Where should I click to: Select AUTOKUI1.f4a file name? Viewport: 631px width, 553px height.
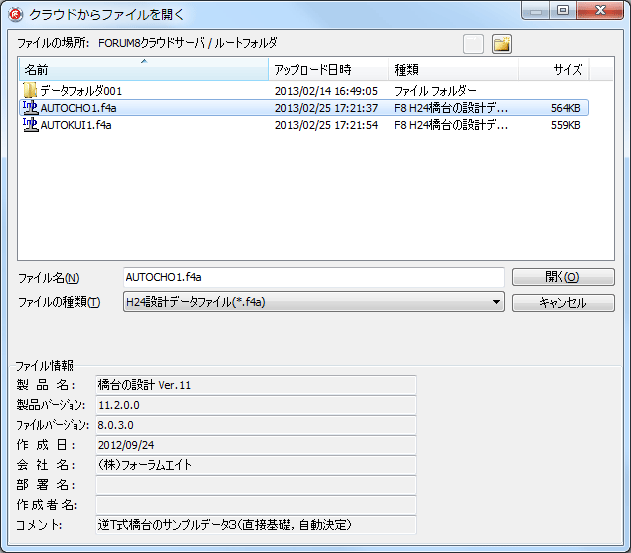pos(76,125)
